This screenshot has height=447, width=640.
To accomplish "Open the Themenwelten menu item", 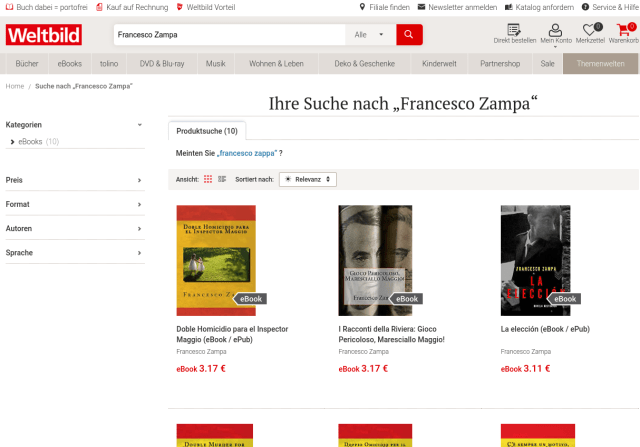I will point(601,64).
